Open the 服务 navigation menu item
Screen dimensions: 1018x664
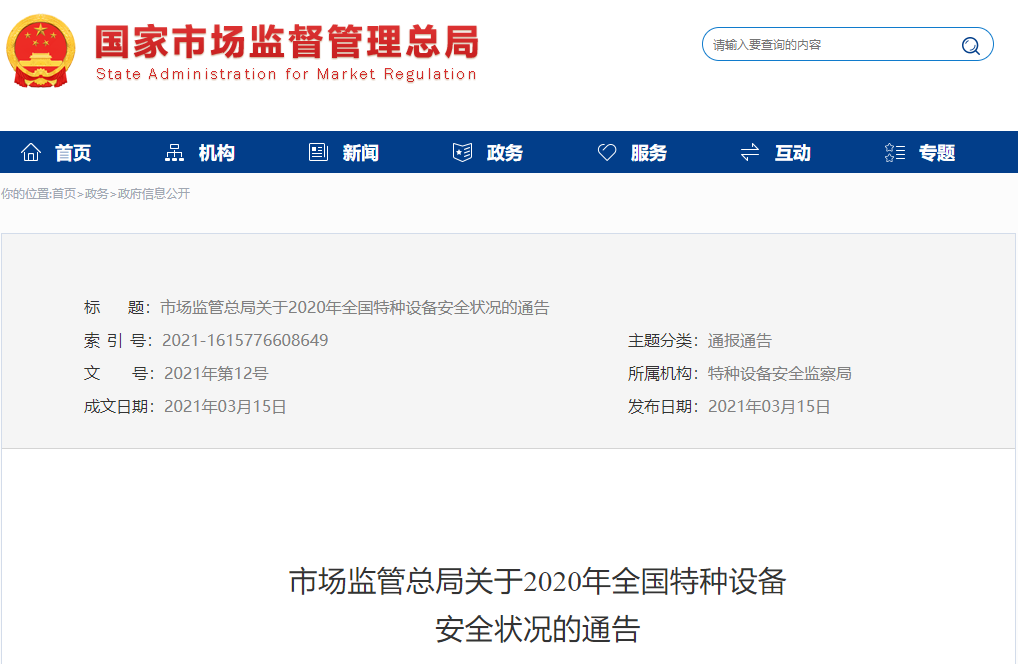(x=649, y=153)
